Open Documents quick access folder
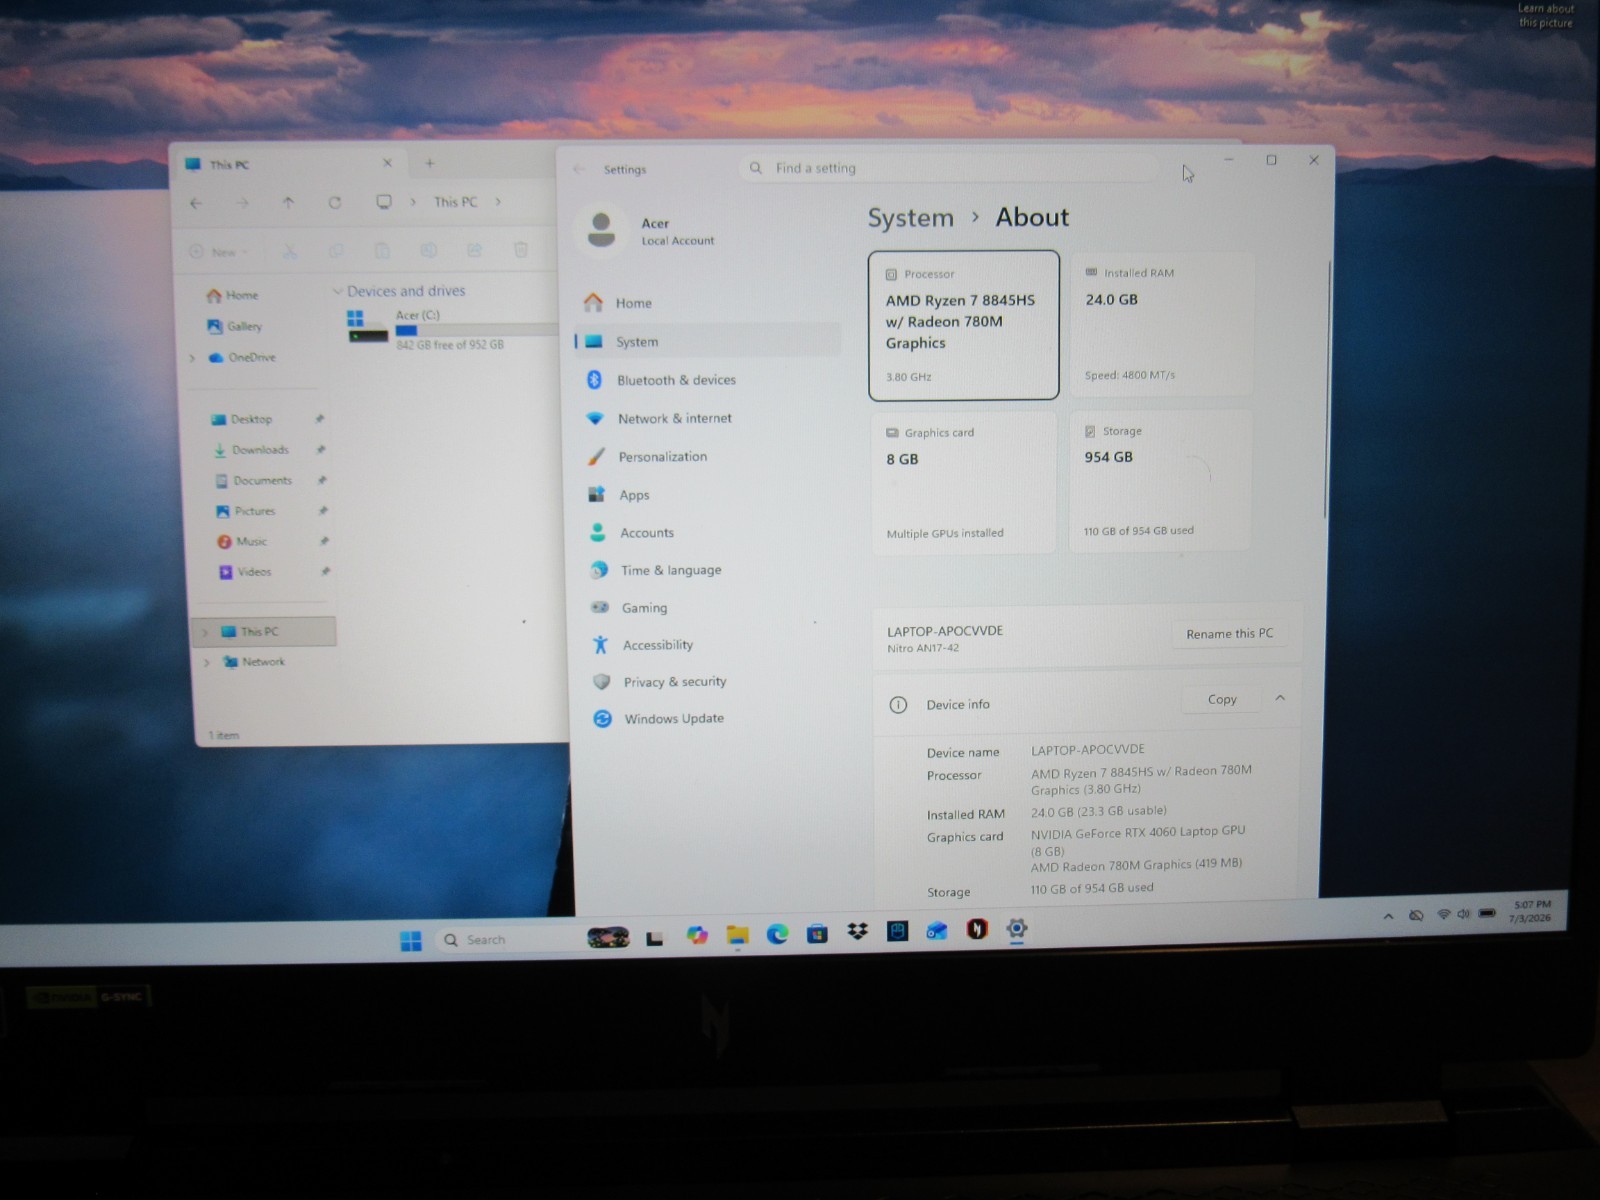This screenshot has width=1600, height=1200. (254, 481)
